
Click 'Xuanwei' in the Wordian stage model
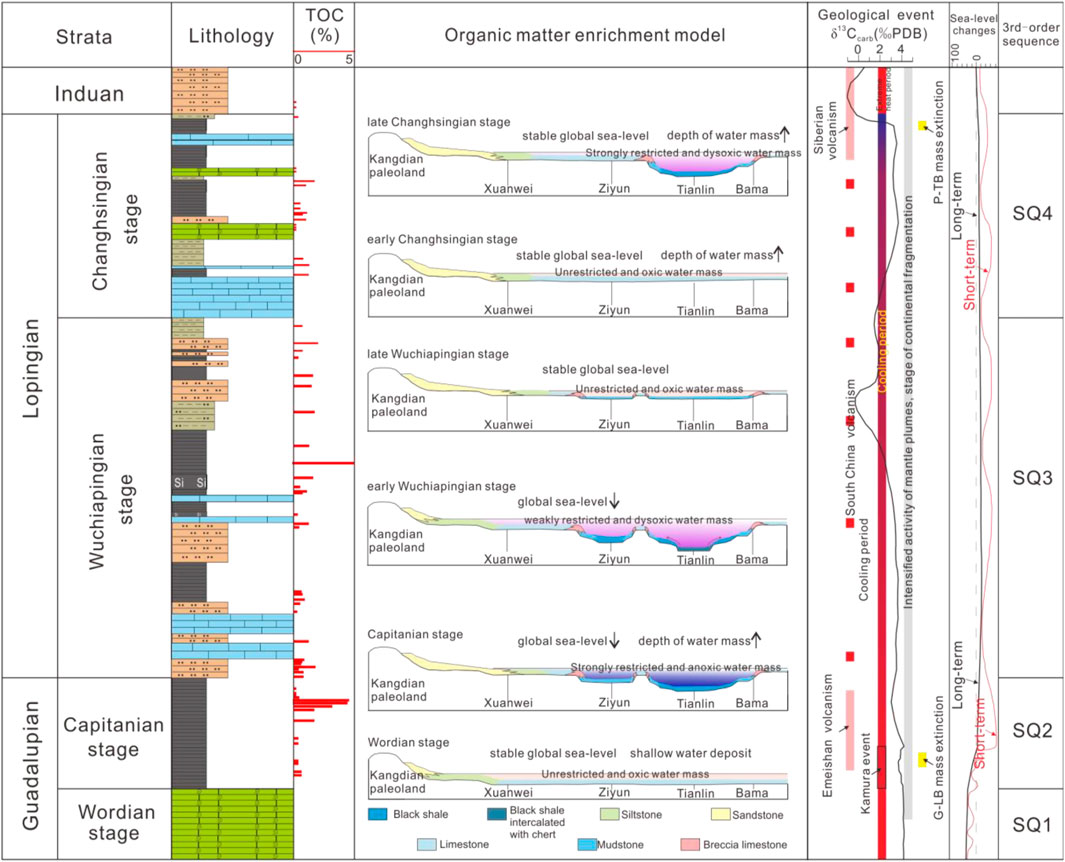(508, 793)
